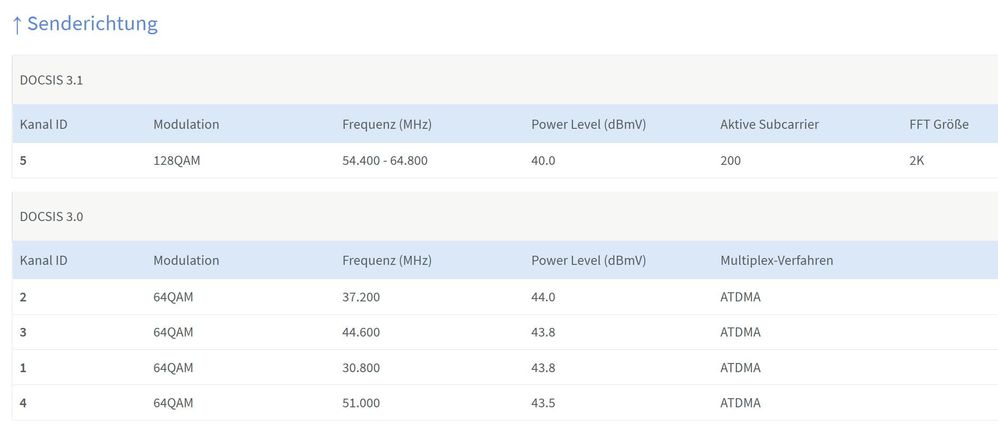998x427 pixels.
Task: Click Modulation column header in DOCSIS 3.1 table
Action: coord(186,124)
